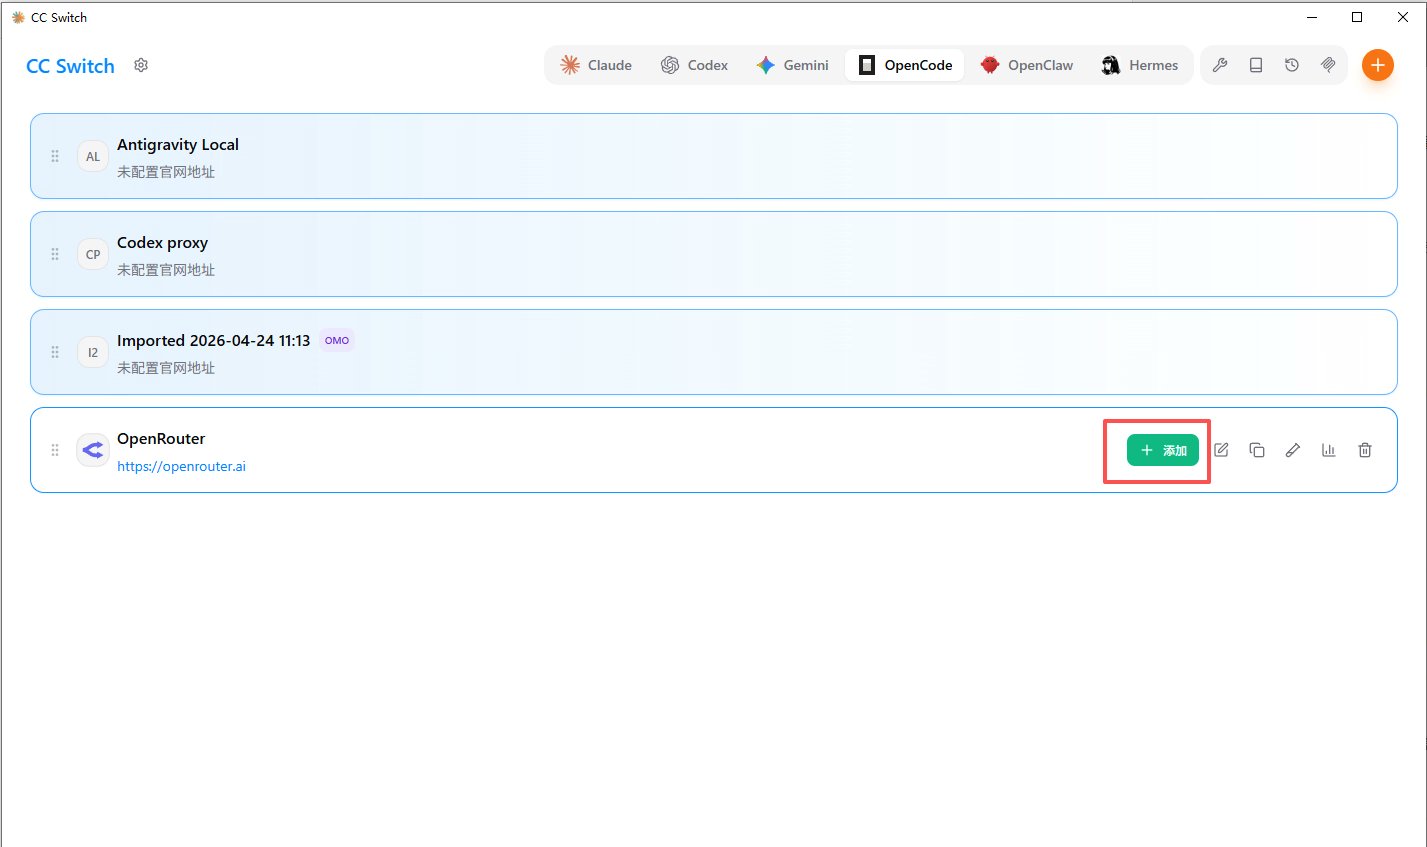This screenshot has height=847, width=1427.
Task: Click the green 添加 button
Action: (1163, 450)
